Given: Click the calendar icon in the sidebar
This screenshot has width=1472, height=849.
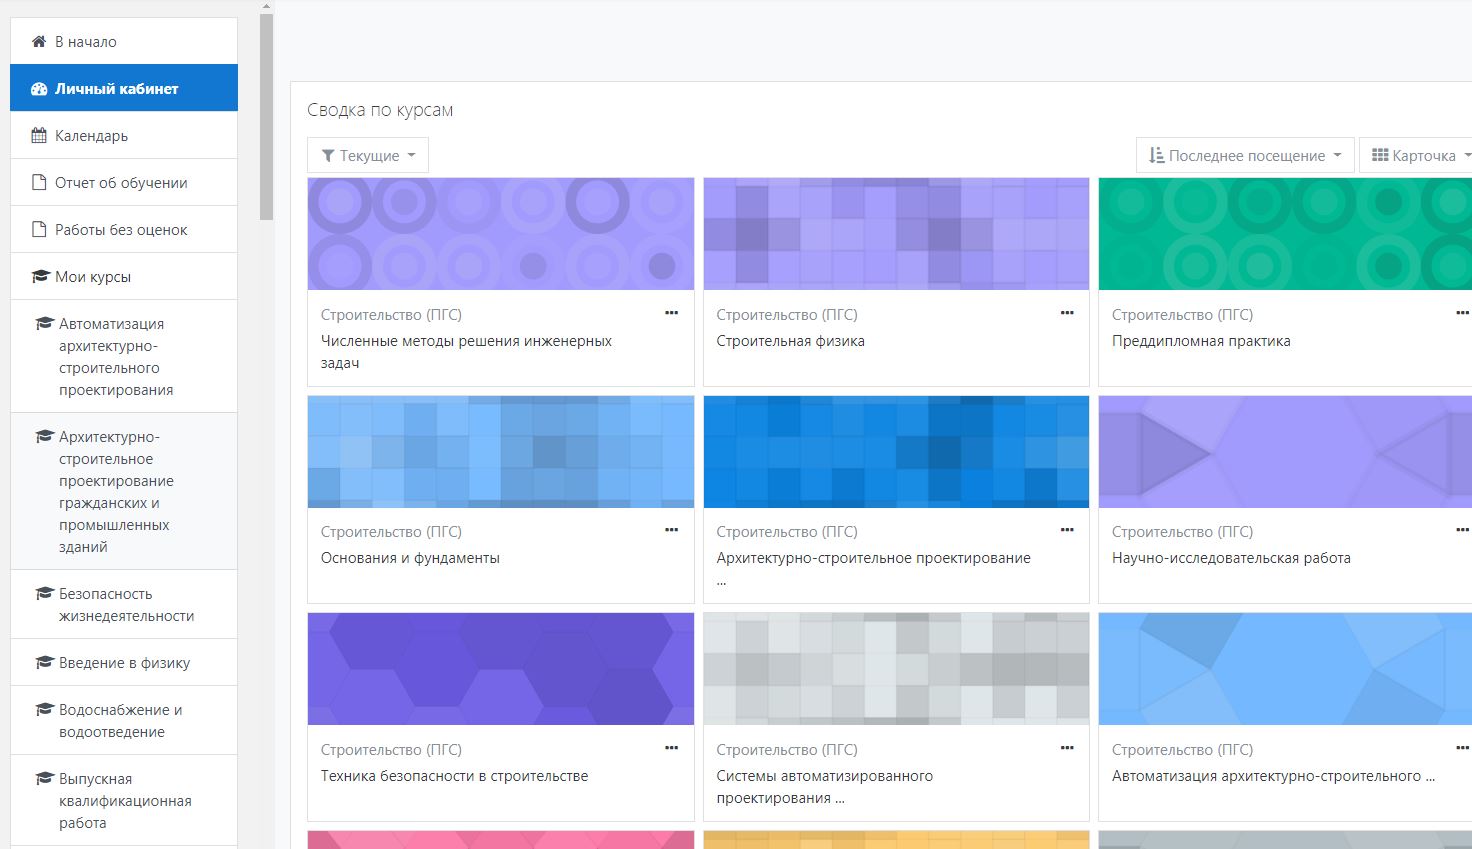Looking at the screenshot, I should 39,136.
